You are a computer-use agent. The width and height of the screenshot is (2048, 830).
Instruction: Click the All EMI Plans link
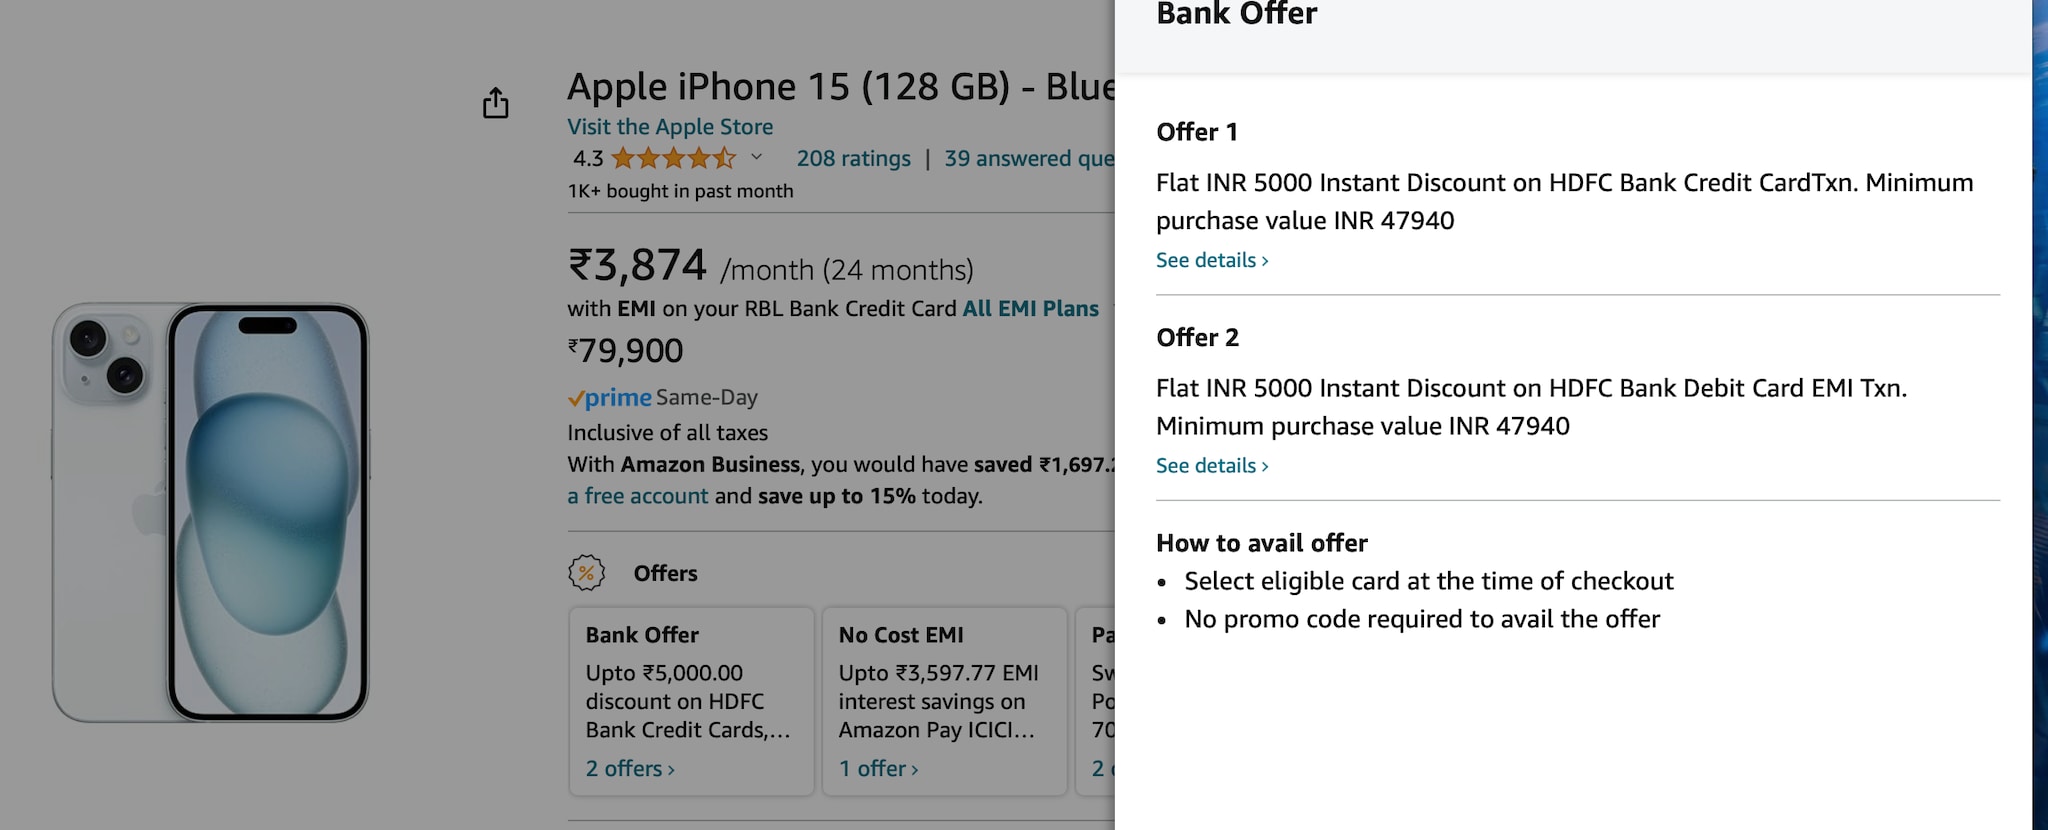pyautogui.click(x=1030, y=309)
